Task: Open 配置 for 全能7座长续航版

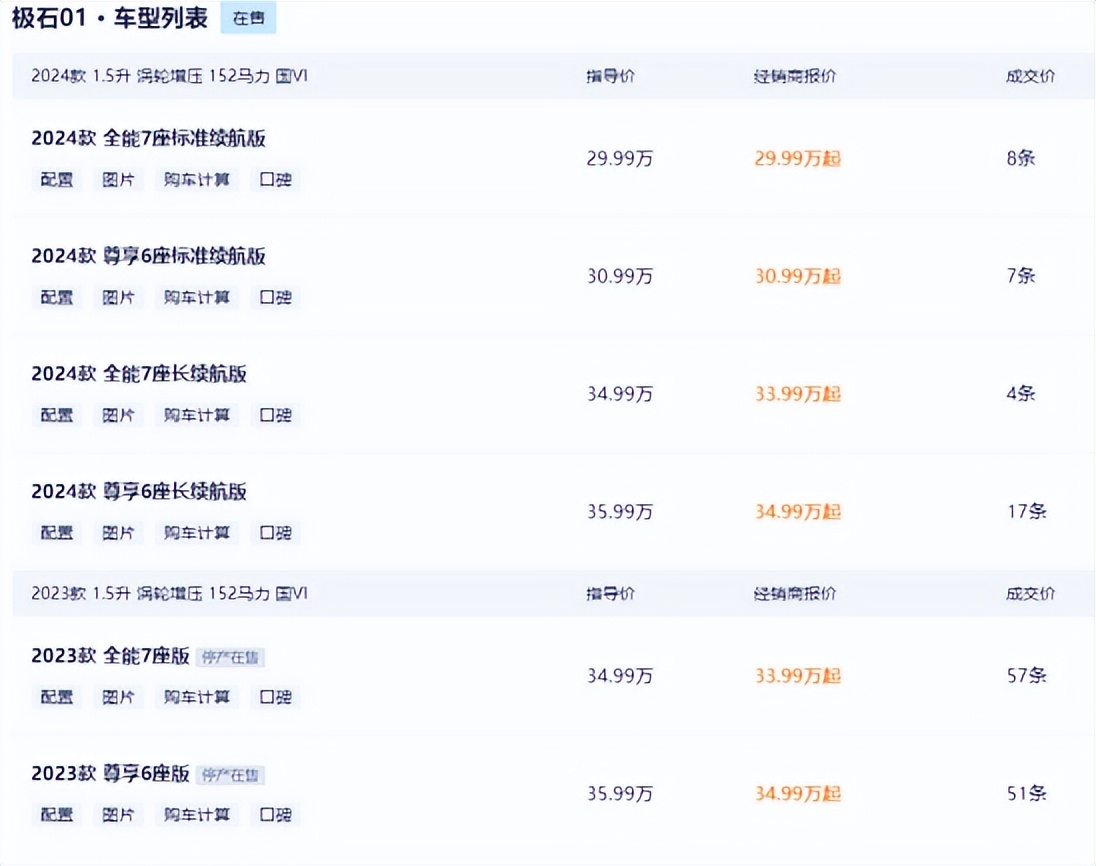Action: point(57,415)
